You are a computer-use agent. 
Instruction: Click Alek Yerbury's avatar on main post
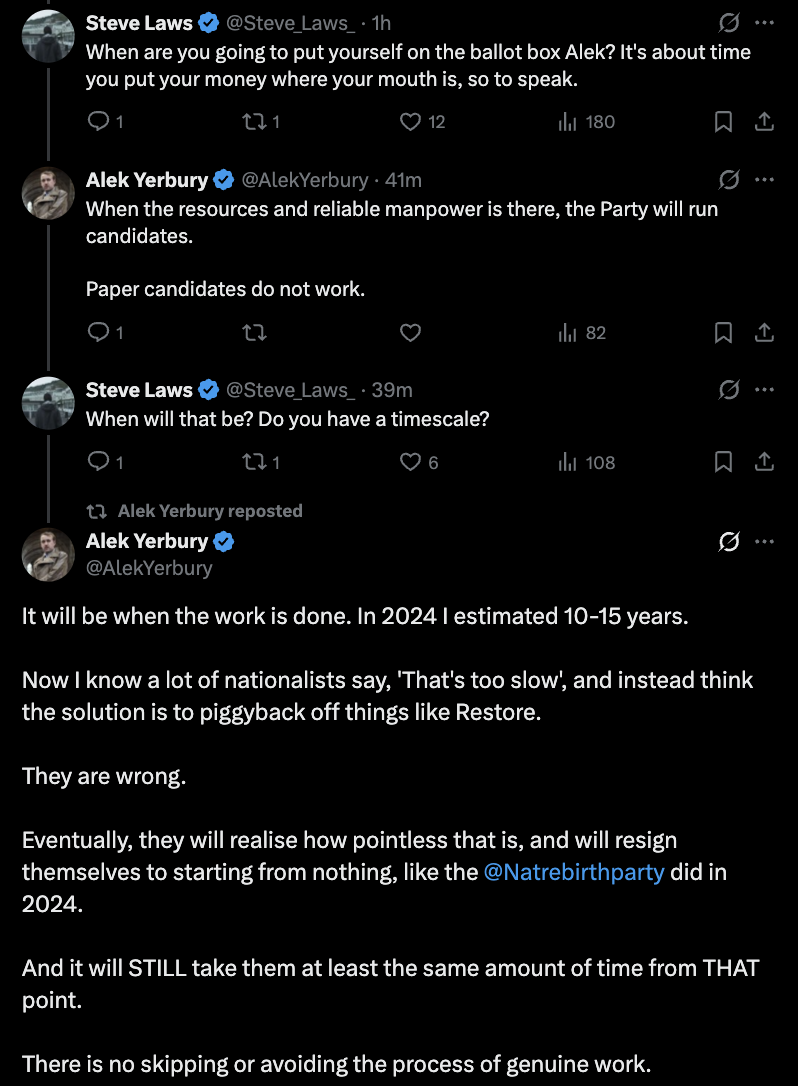48,555
